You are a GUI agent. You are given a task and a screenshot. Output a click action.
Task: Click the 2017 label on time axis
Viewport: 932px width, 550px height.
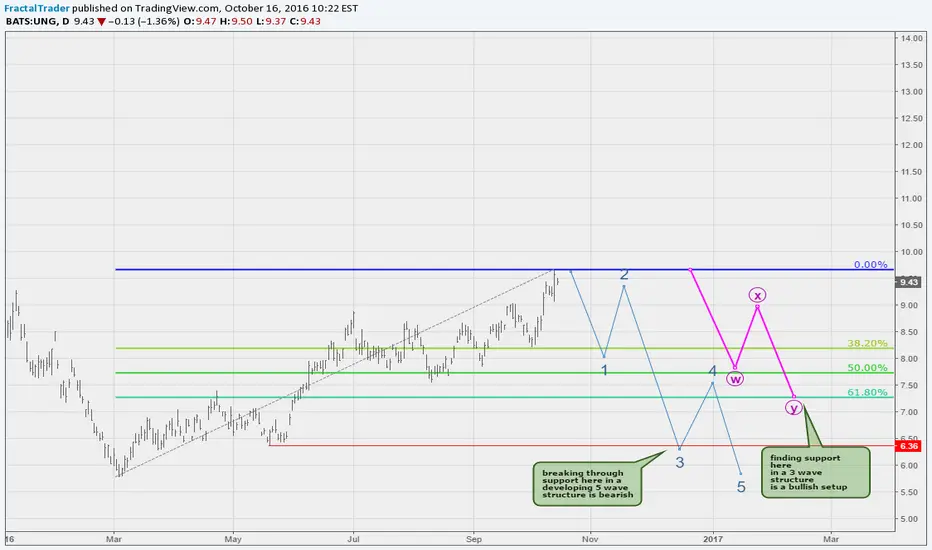(713, 539)
